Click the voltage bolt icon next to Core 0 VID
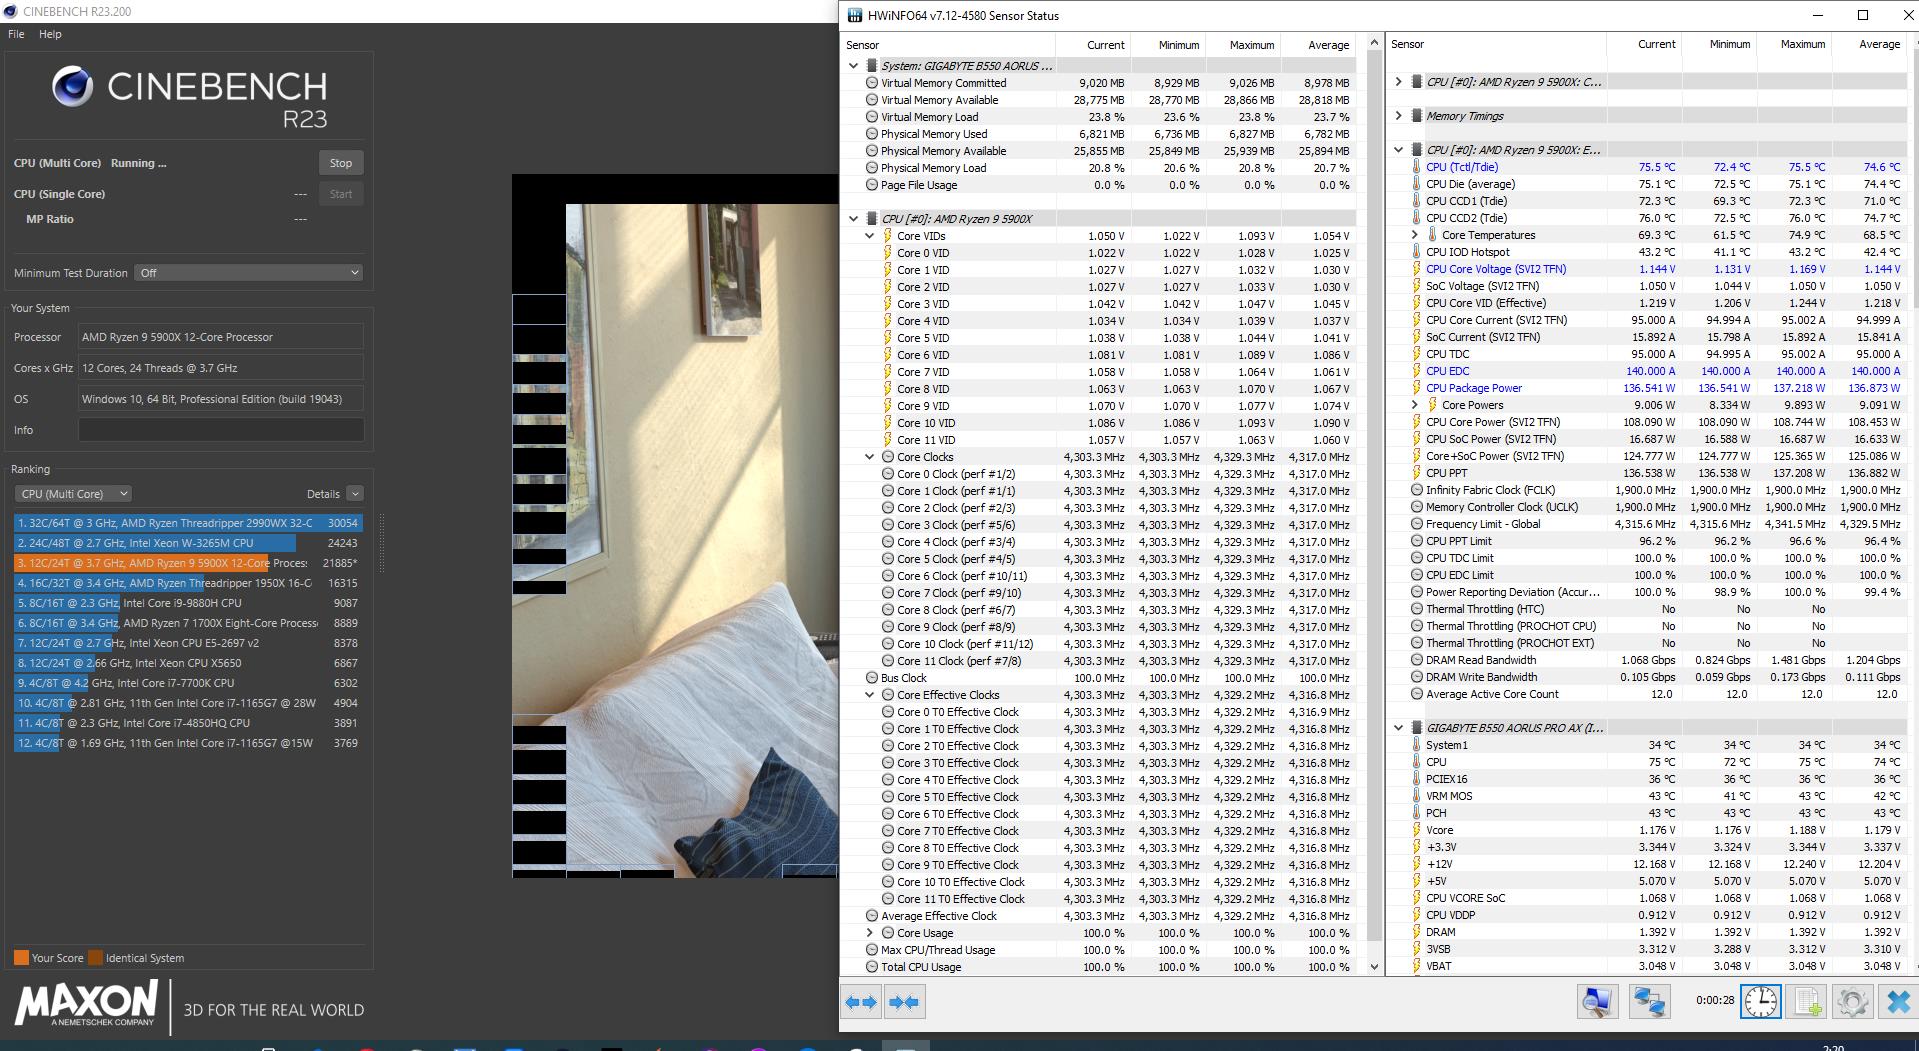1919x1051 pixels. click(888, 253)
